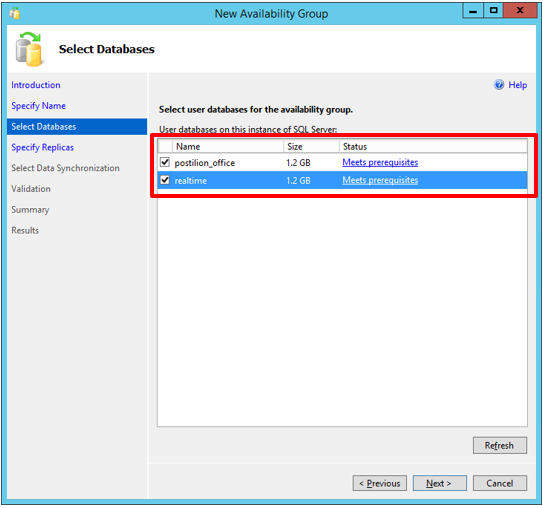543x508 pixels.
Task: Go to the Specify Name step
Action: (x=38, y=106)
